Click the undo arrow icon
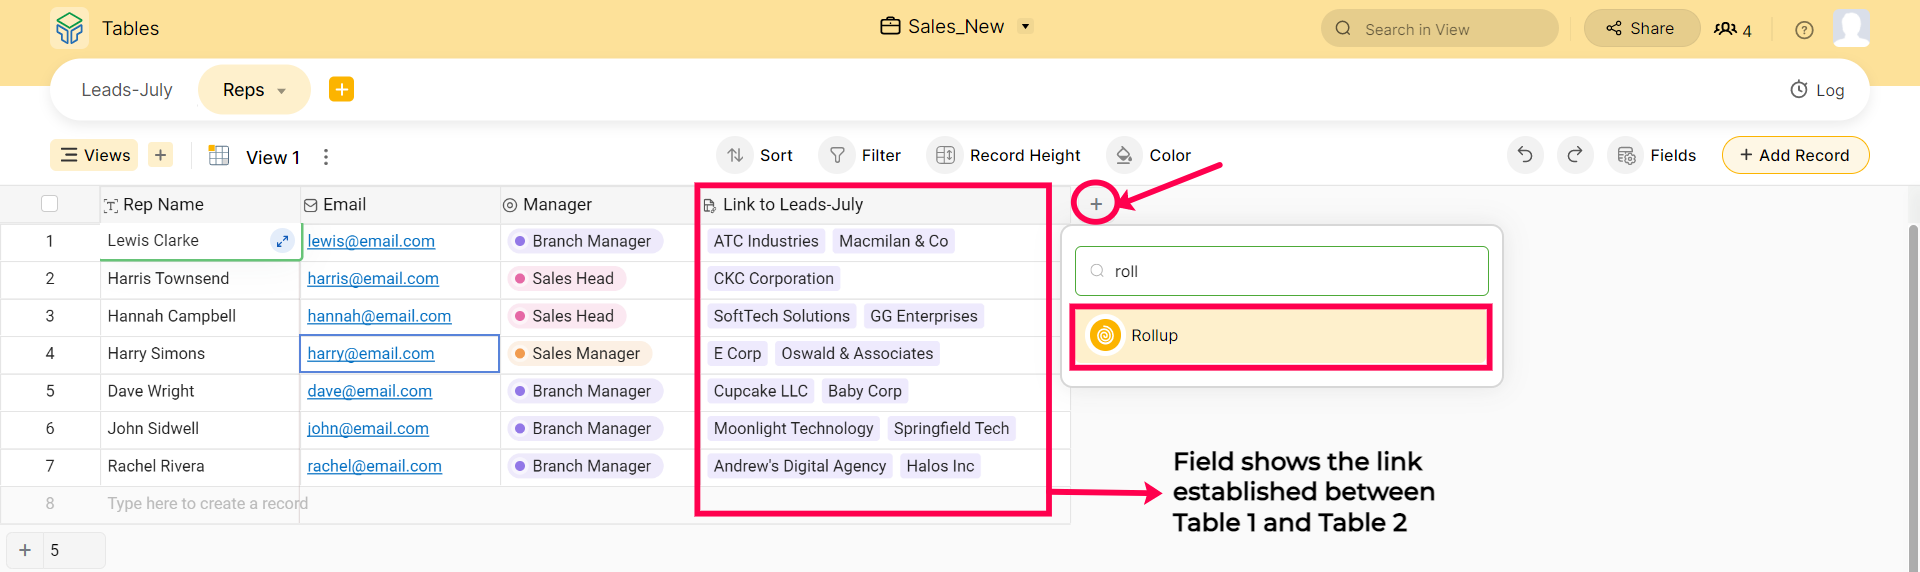Viewport: 1920px width, 572px height. (x=1525, y=155)
